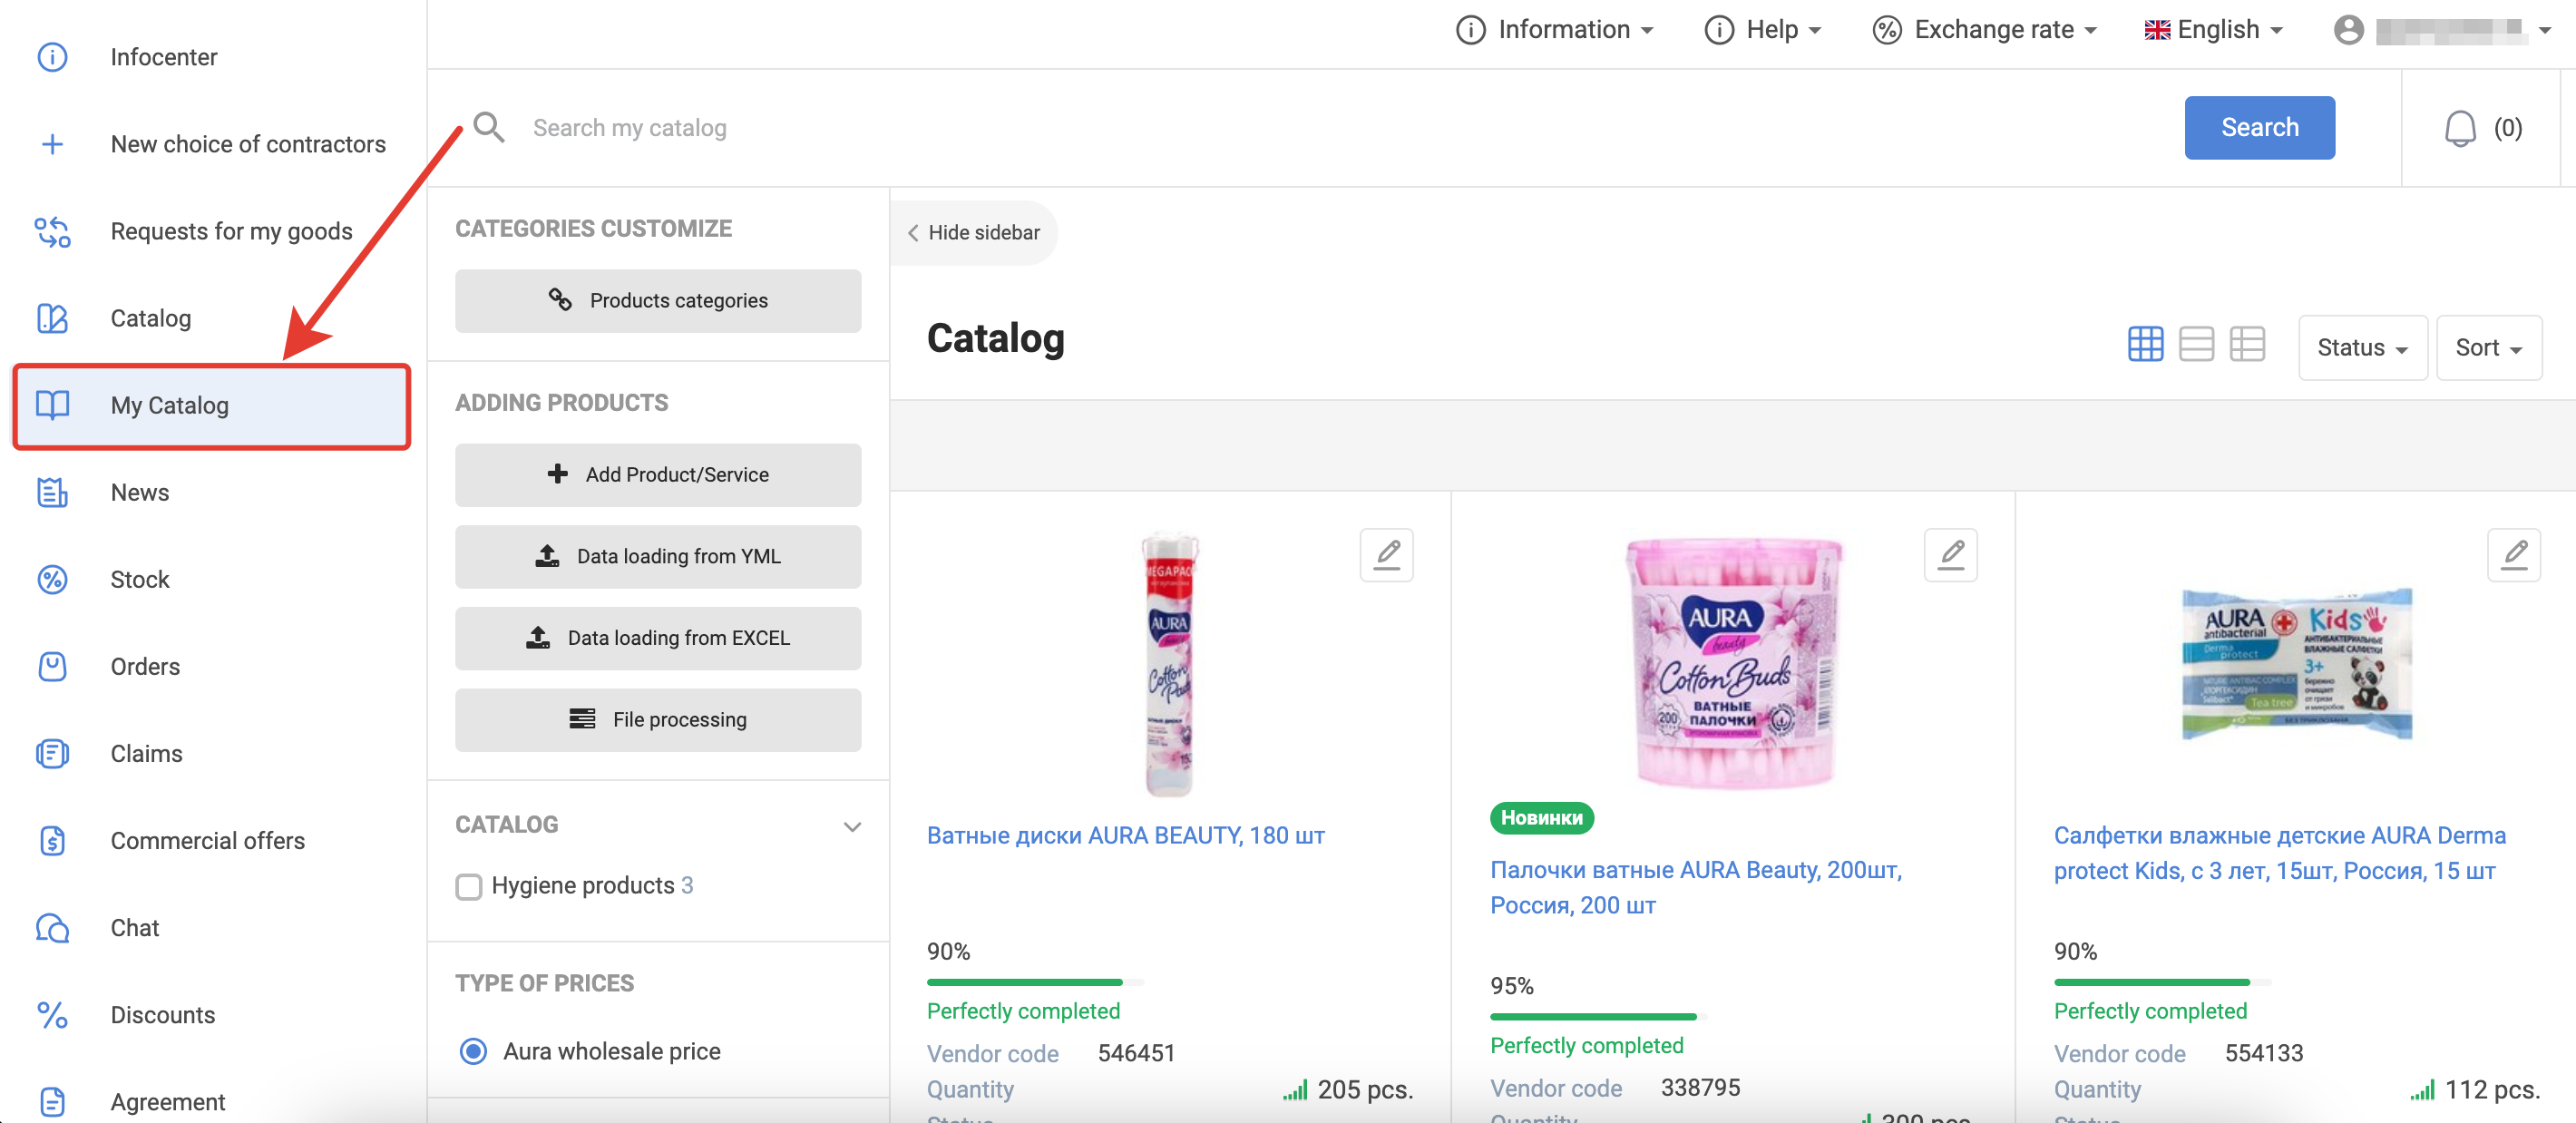Click the user profile avatar icon
This screenshot has width=2576, height=1123.
coord(2348,30)
